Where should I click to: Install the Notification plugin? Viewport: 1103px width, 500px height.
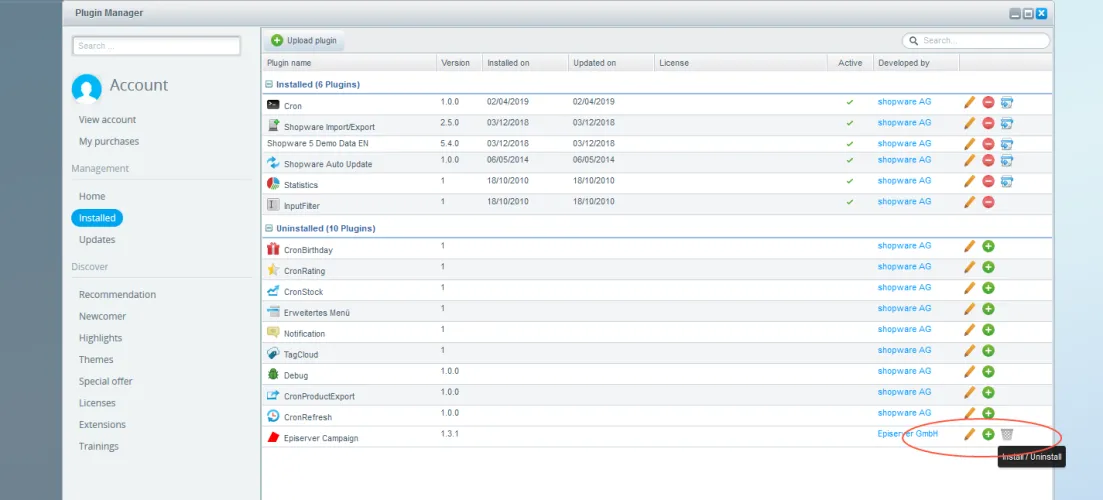tap(988, 330)
